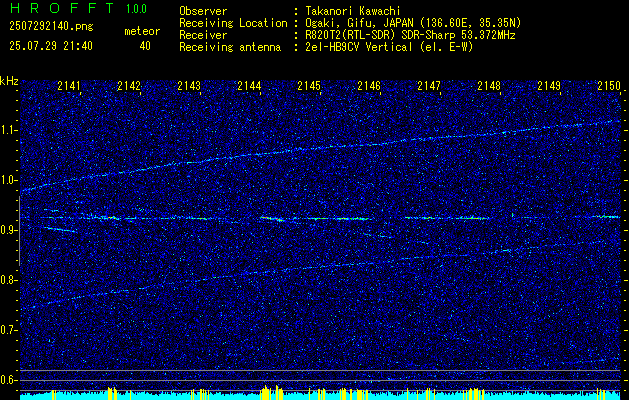629x400 pixels.
Task: Click time marker 2150
Action: (609, 86)
